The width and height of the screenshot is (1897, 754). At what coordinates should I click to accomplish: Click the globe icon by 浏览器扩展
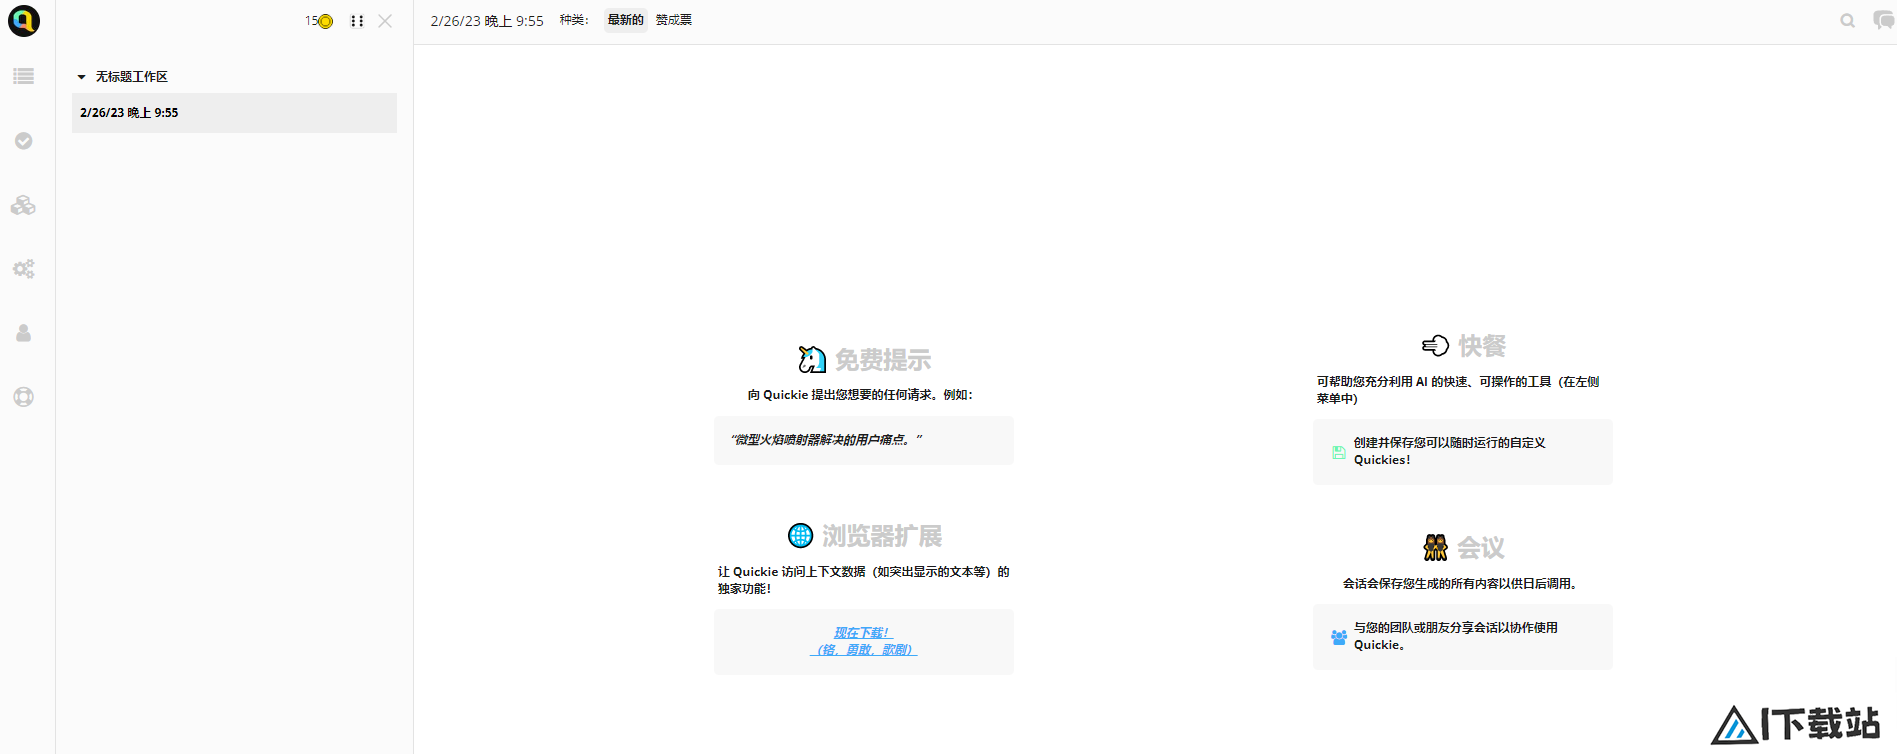pyautogui.click(x=801, y=536)
